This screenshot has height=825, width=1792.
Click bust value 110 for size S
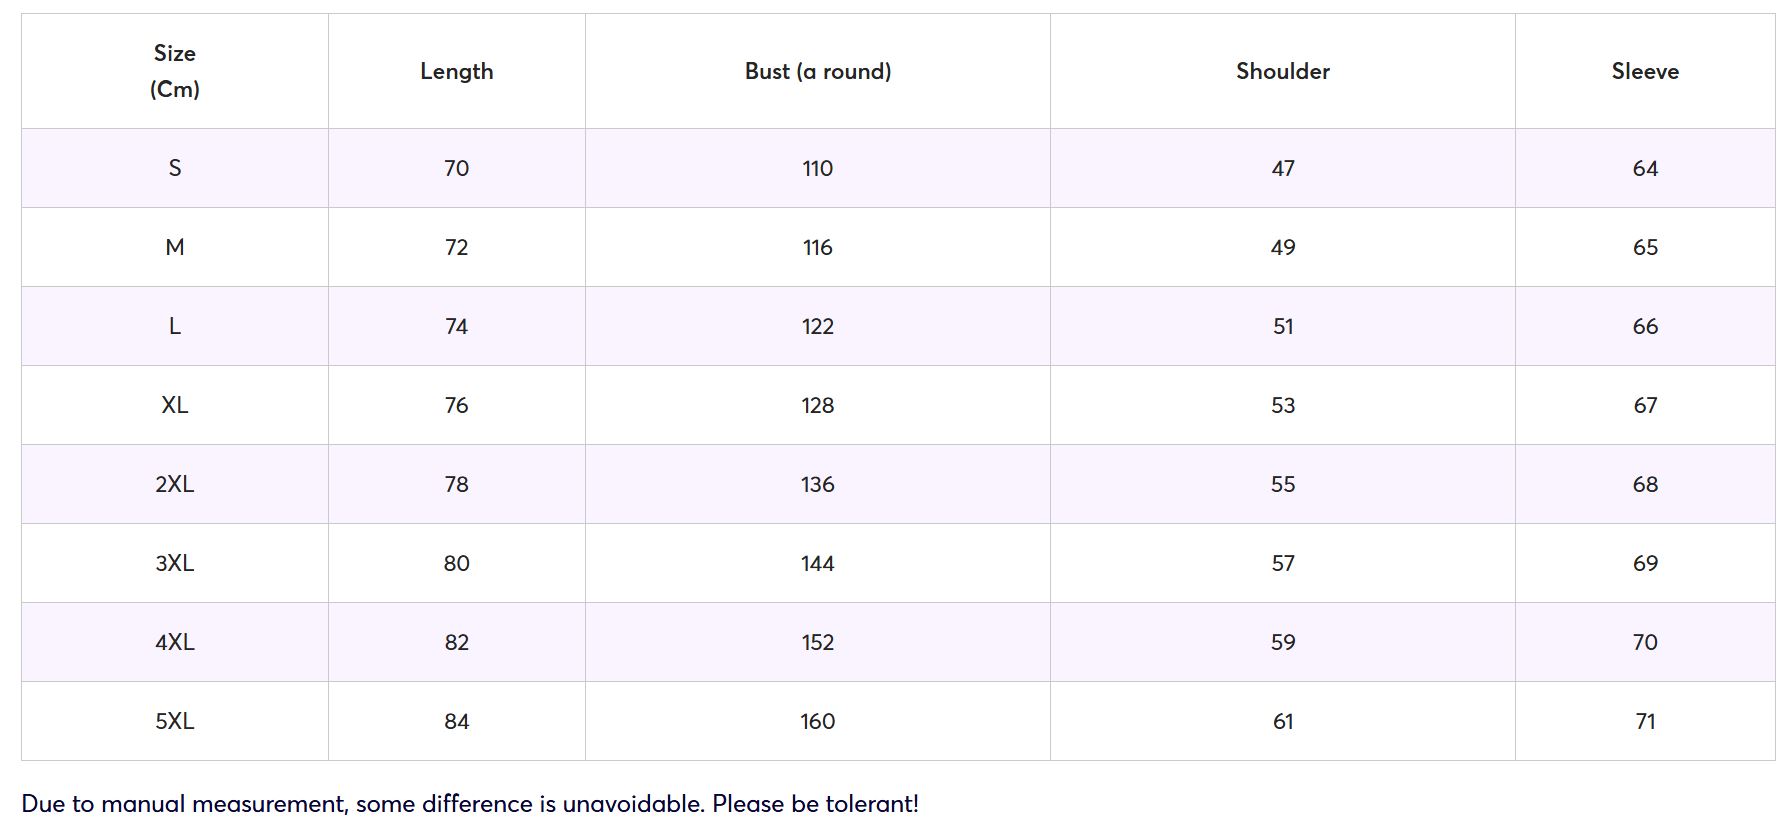click(x=817, y=168)
